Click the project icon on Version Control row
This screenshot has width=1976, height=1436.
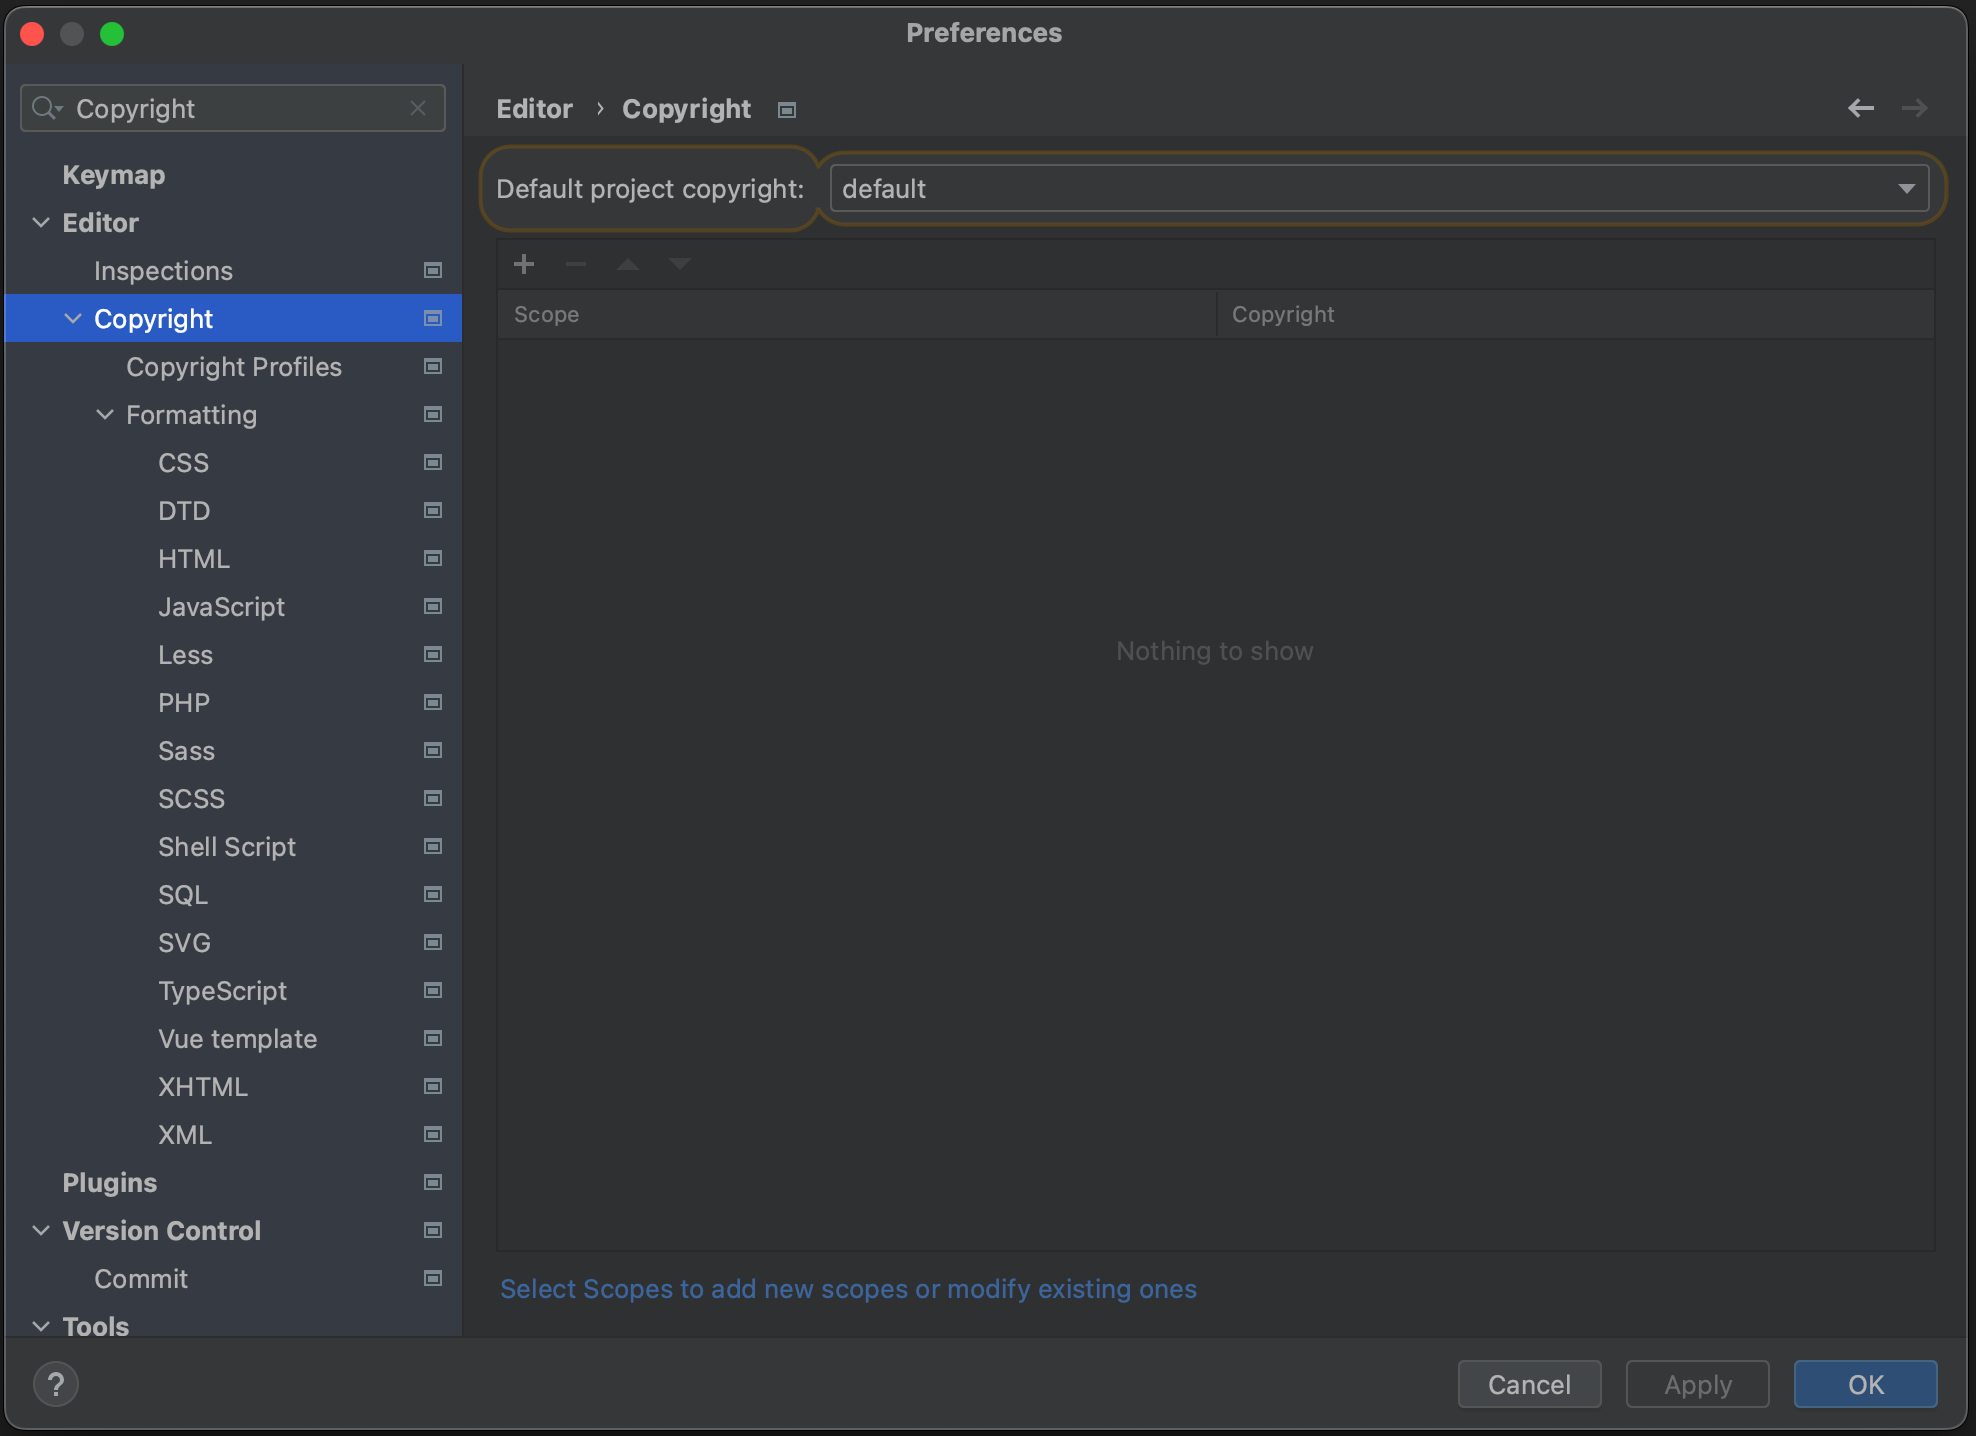[433, 1230]
